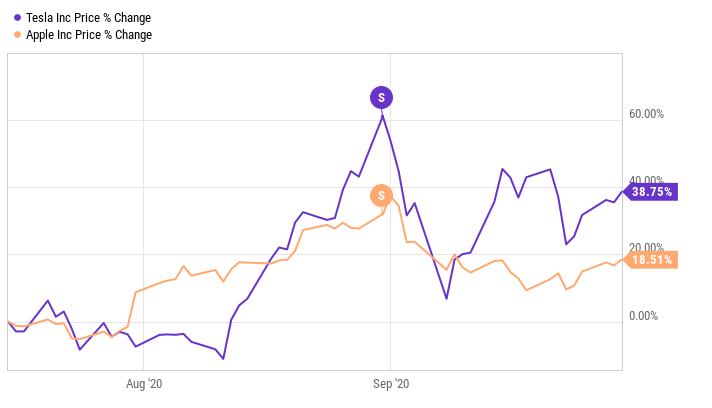The height and width of the screenshot is (408, 712).
Task: Select the Sep '20 date label
Action: click(x=391, y=384)
